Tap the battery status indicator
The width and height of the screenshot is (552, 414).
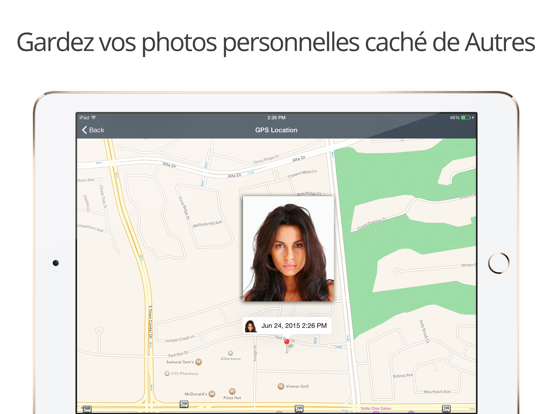pos(466,118)
